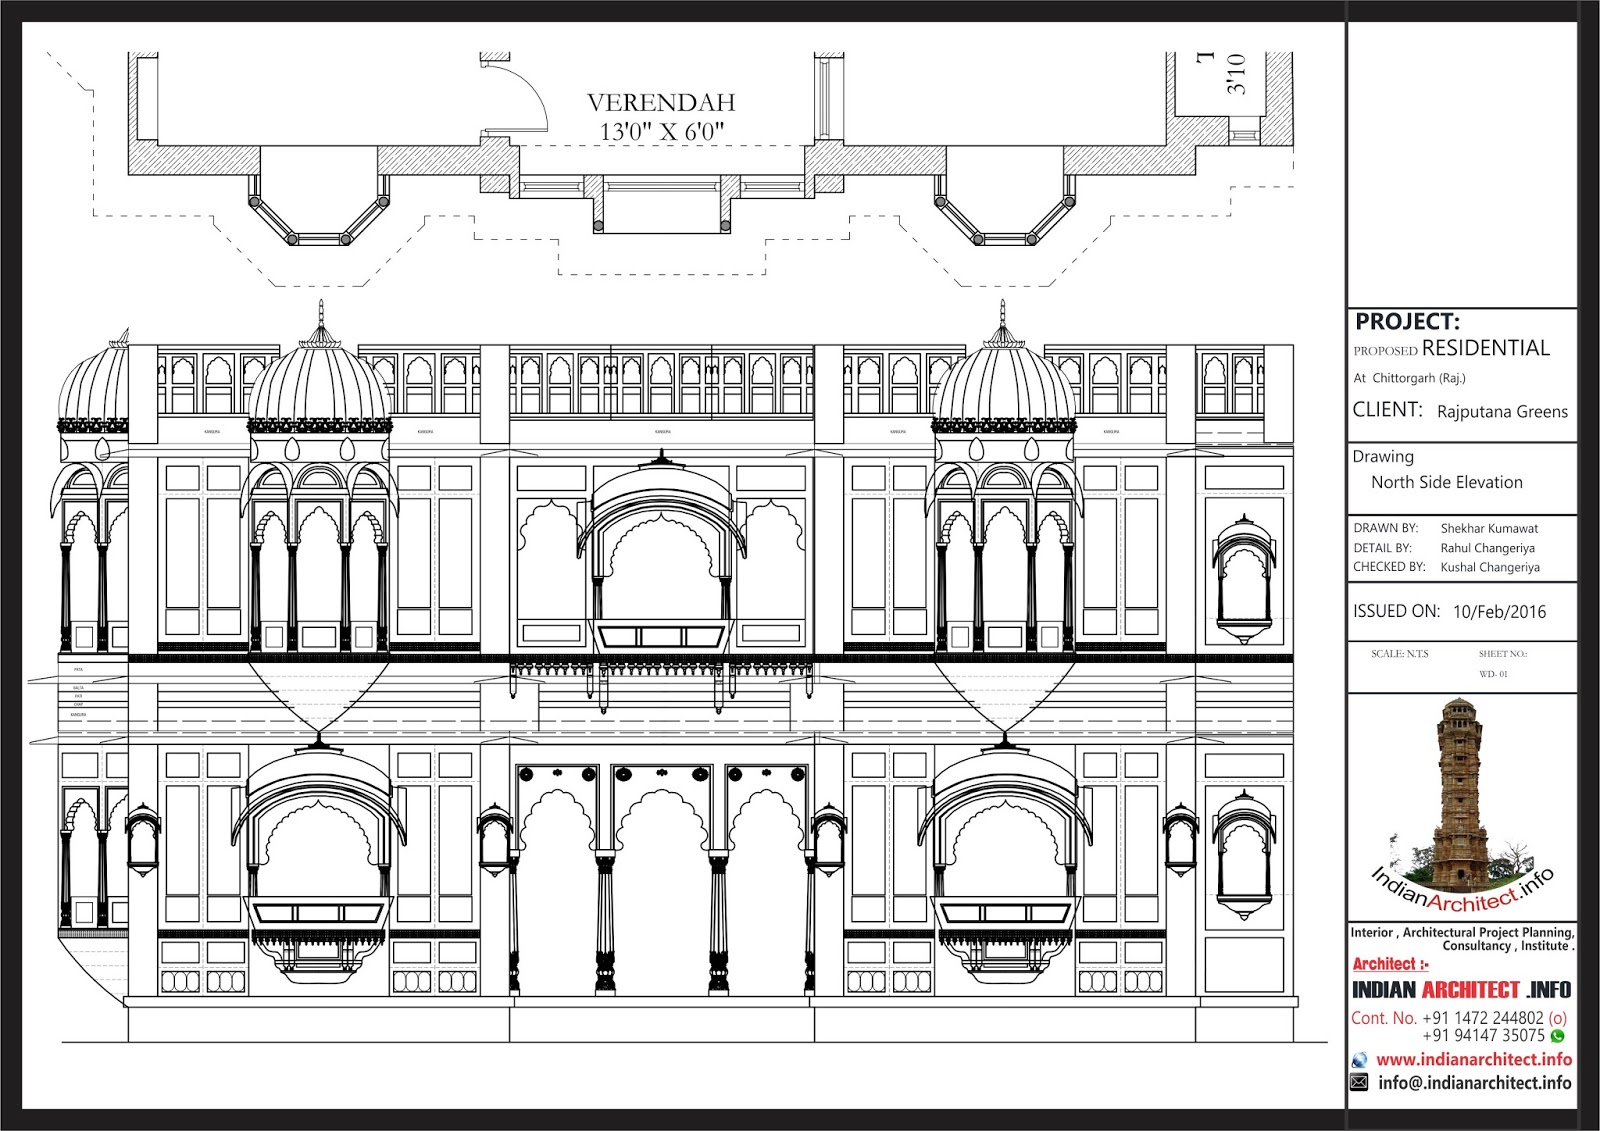Click the red Cont. No. label
1600x1131 pixels.
[x=1384, y=1018]
